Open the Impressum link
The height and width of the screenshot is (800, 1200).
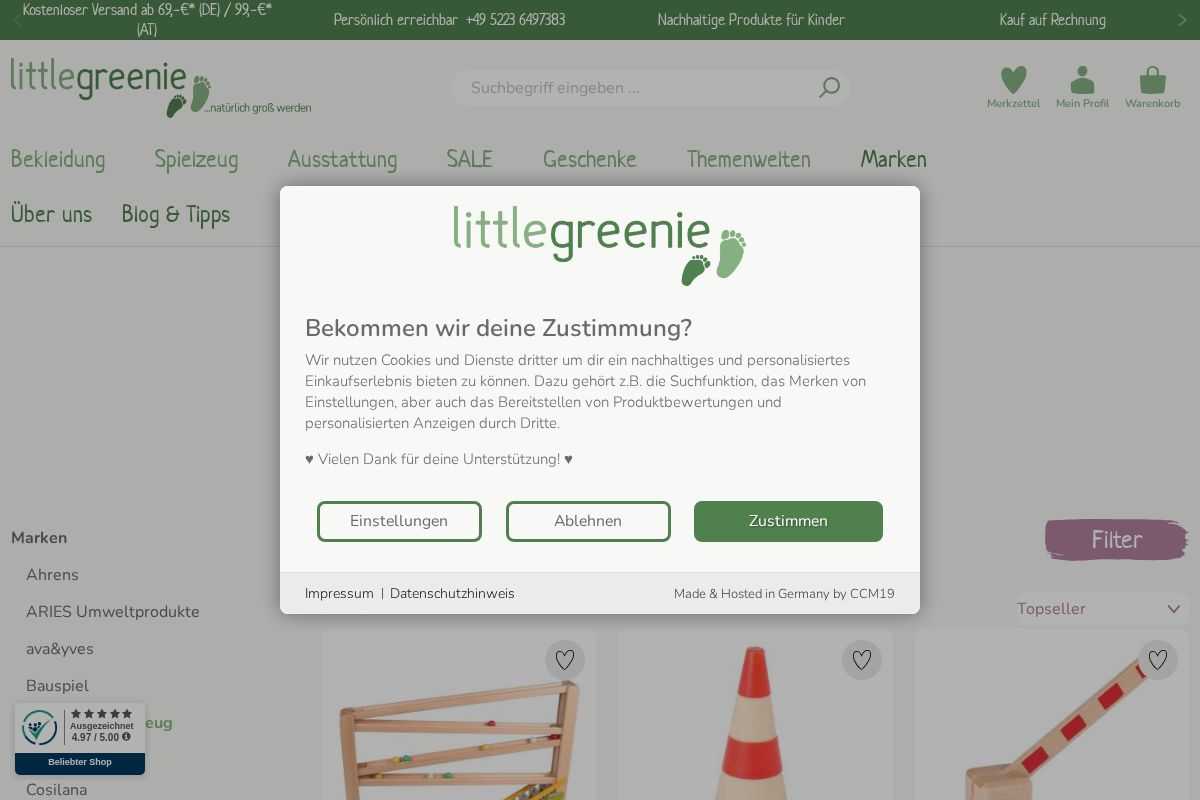pyautogui.click(x=339, y=594)
